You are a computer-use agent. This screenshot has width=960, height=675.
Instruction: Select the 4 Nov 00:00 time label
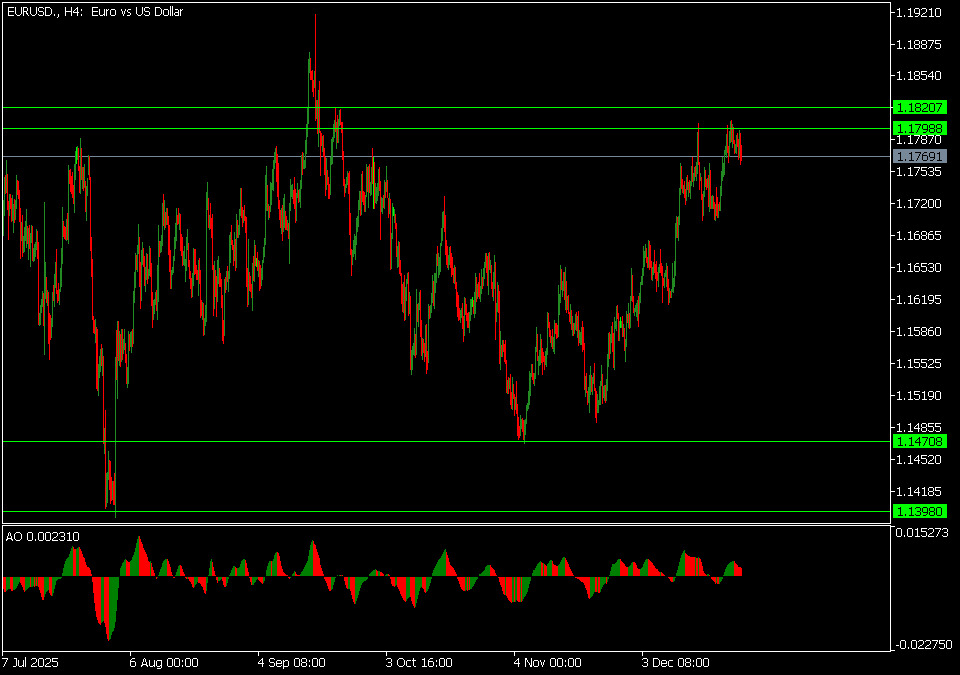(547, 662)
